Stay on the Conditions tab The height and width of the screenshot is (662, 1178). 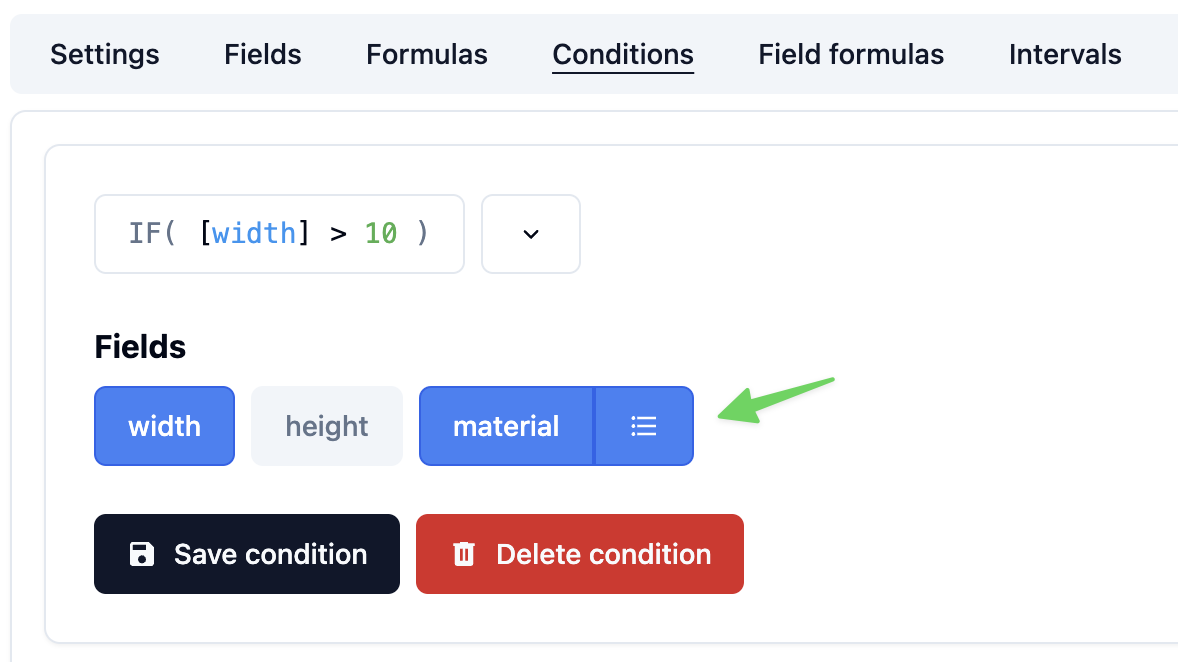[622, 55]
